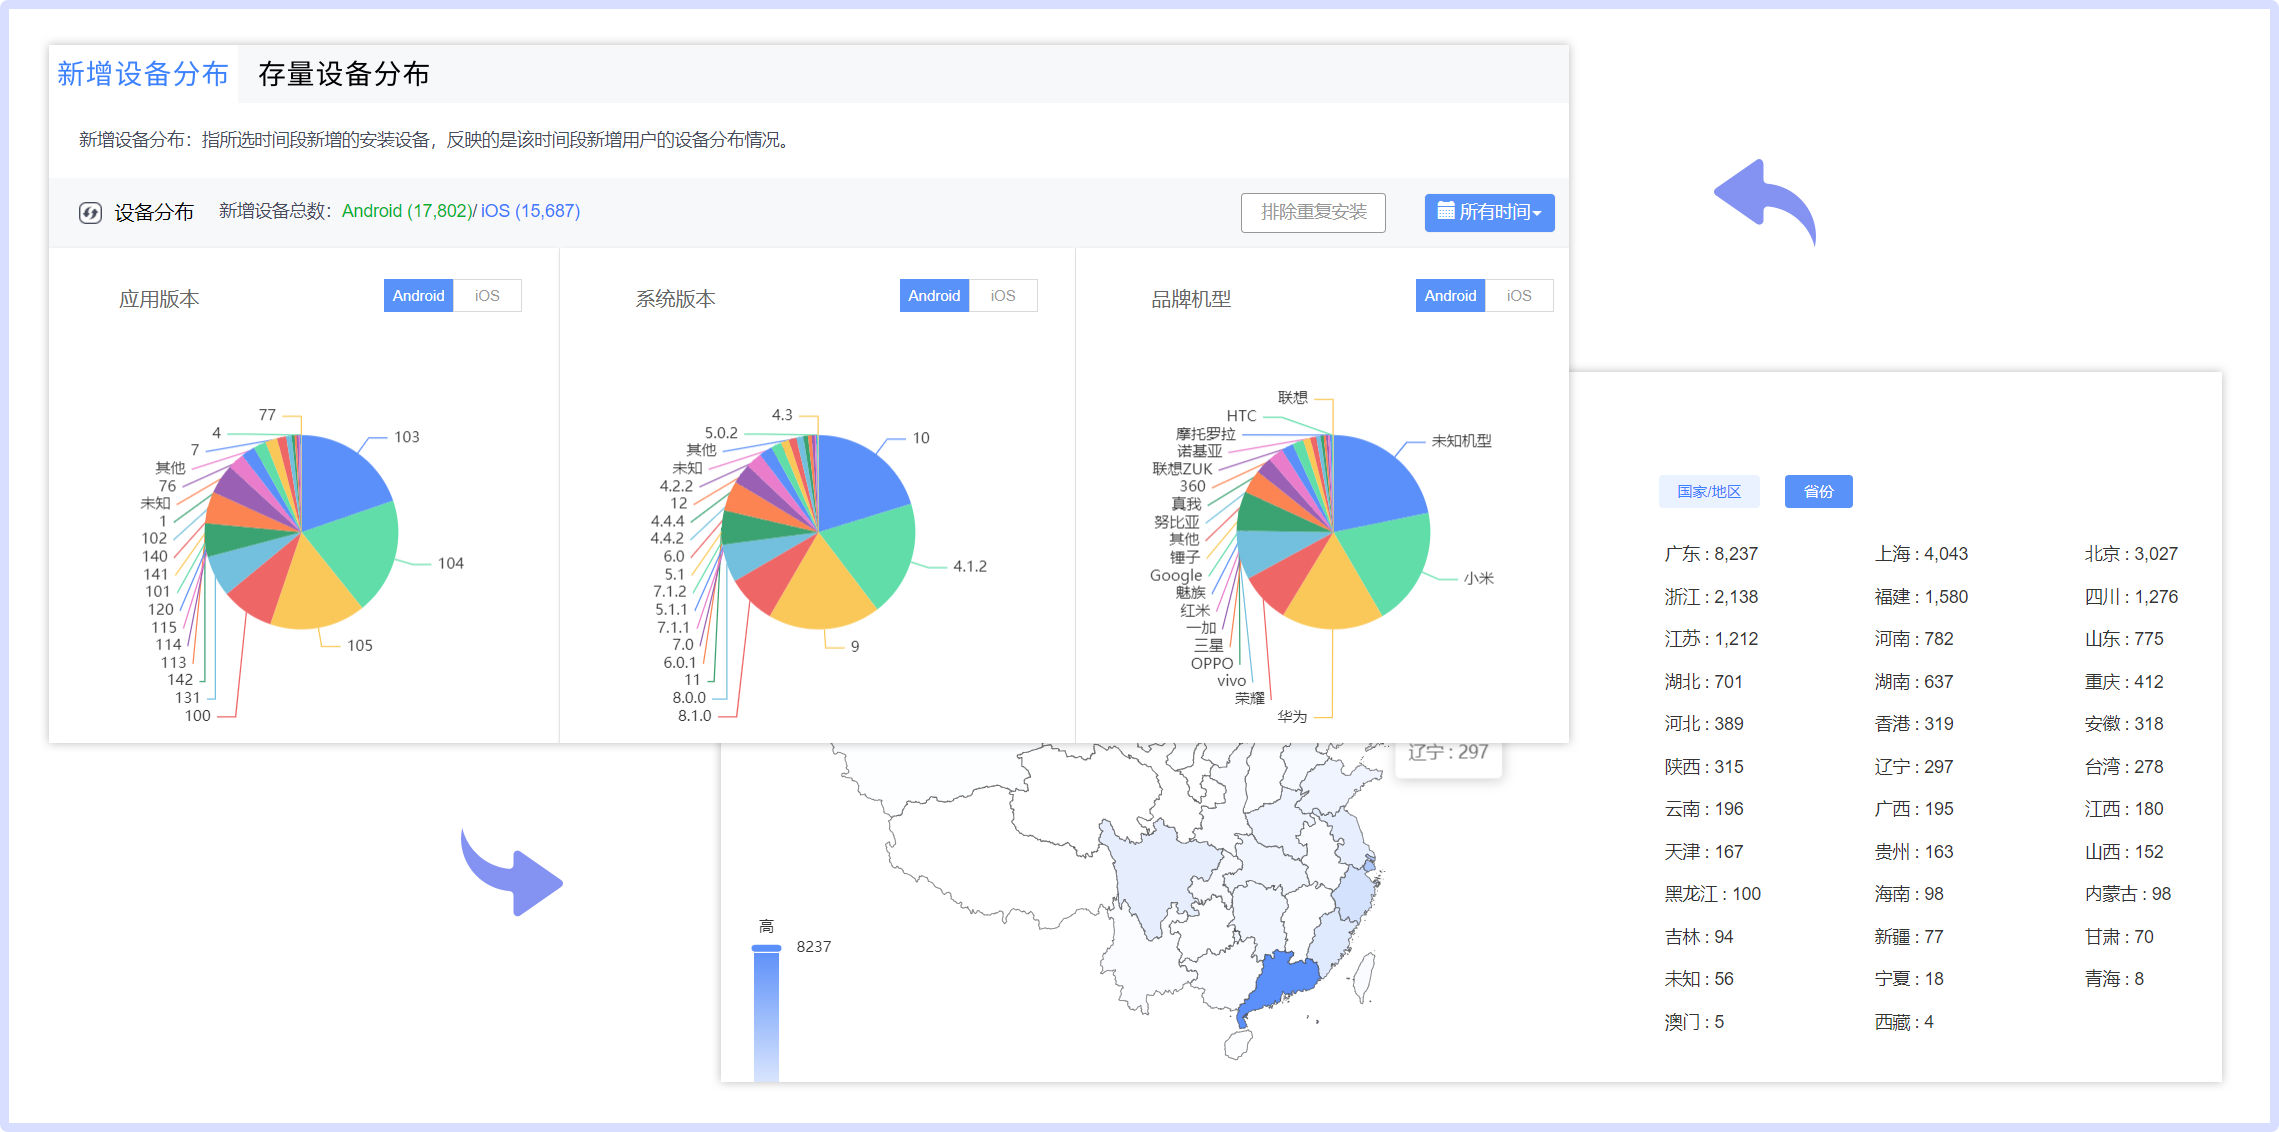This screenshot has width=2279, height=1132.
Task: Open the 新增设备分布 tab
Action: coord(143,74)
